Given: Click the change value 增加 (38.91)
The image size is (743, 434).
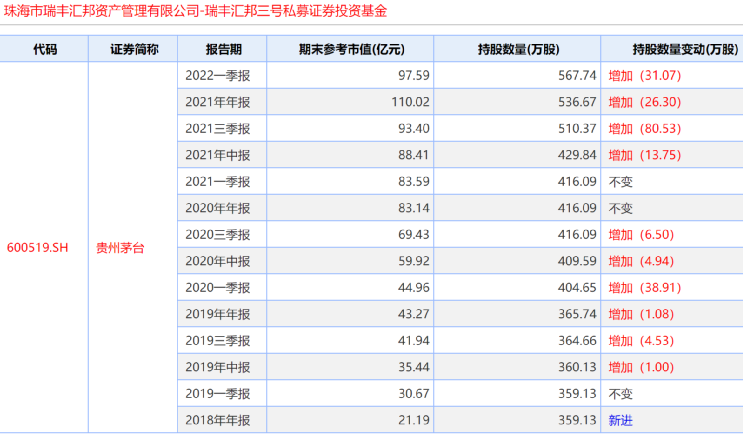Looking at the screenshot, I should [645, 288].
